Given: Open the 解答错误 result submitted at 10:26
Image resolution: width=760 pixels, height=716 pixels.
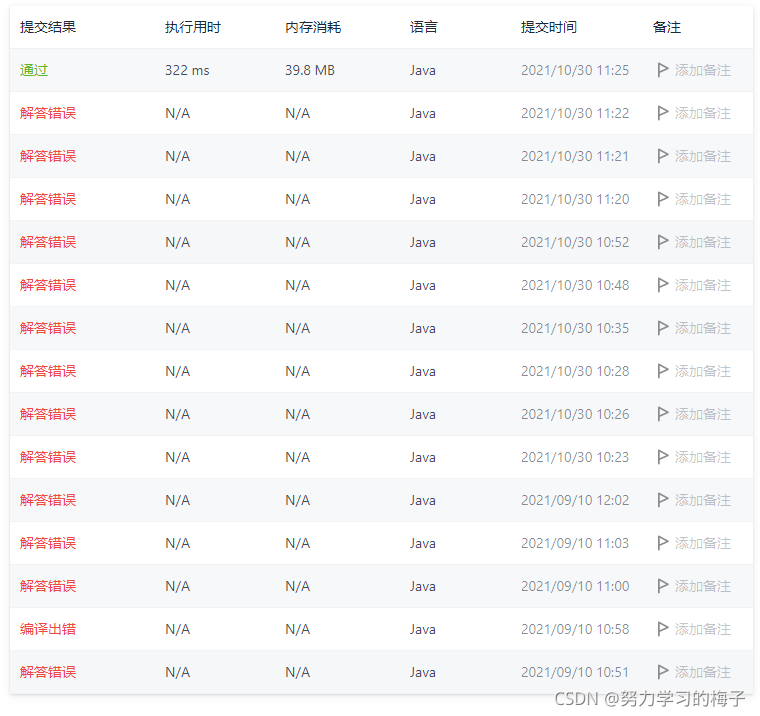Looking at the screenshot, I should [48, 414].
